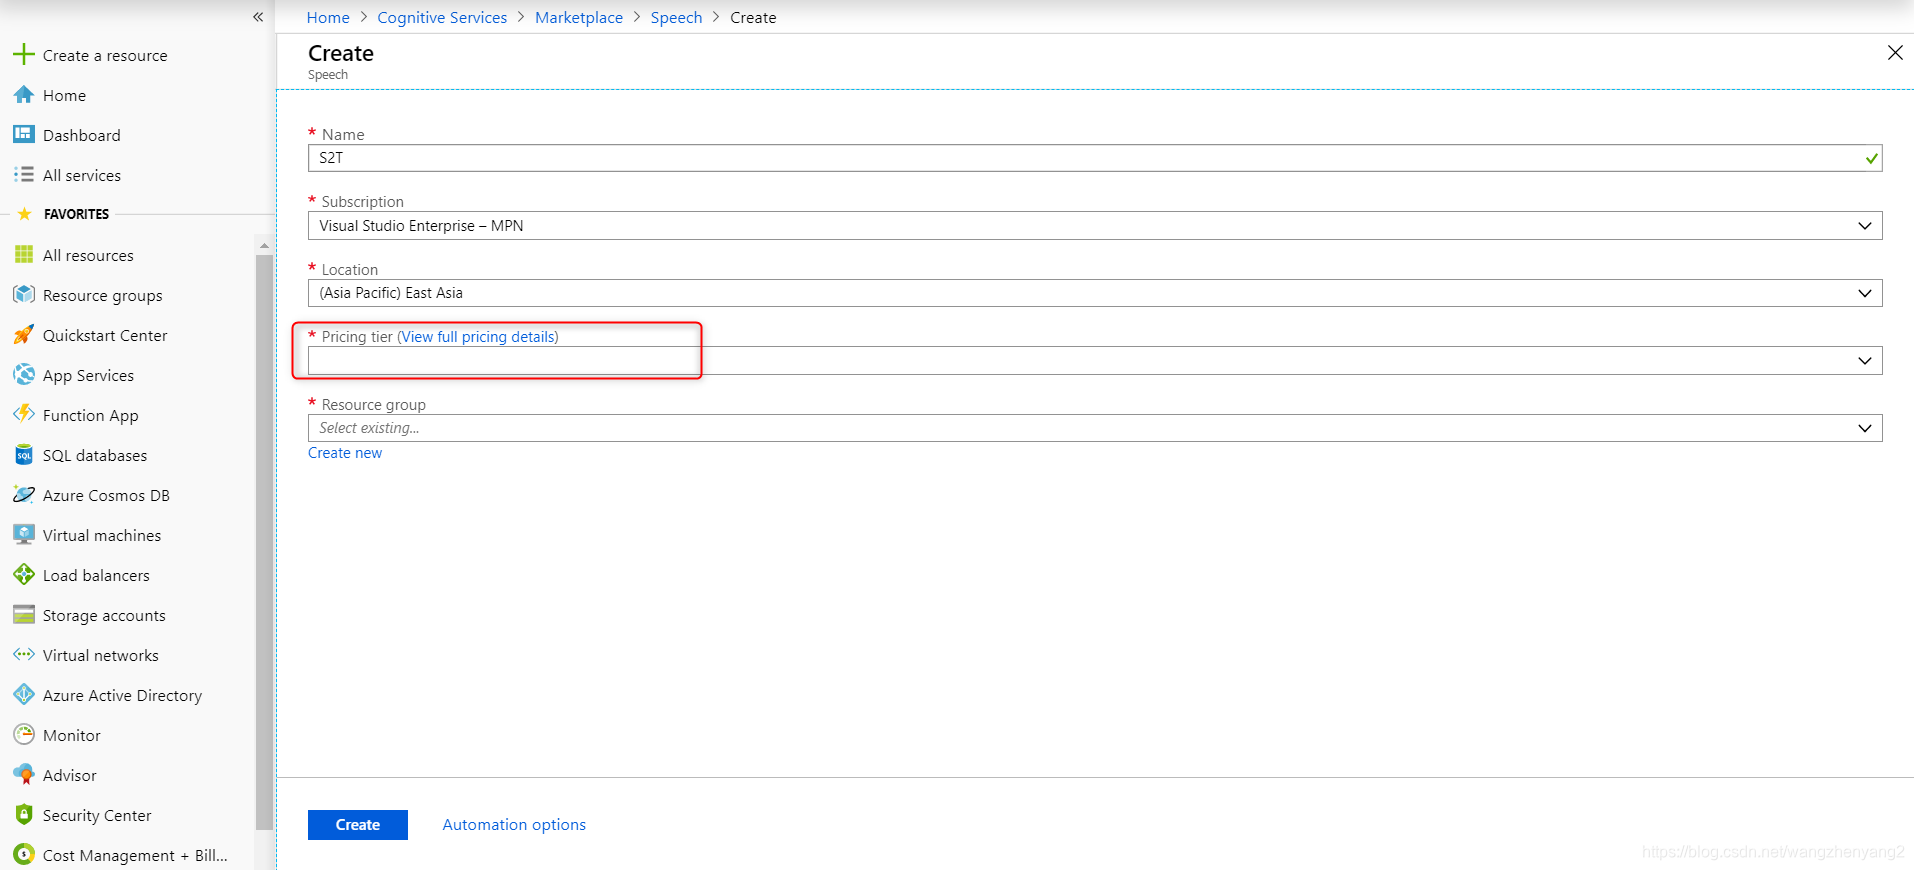Open Security Center menu item
Image resolution: width=1914 pixels, height=870 pixels.
point(97,815)
